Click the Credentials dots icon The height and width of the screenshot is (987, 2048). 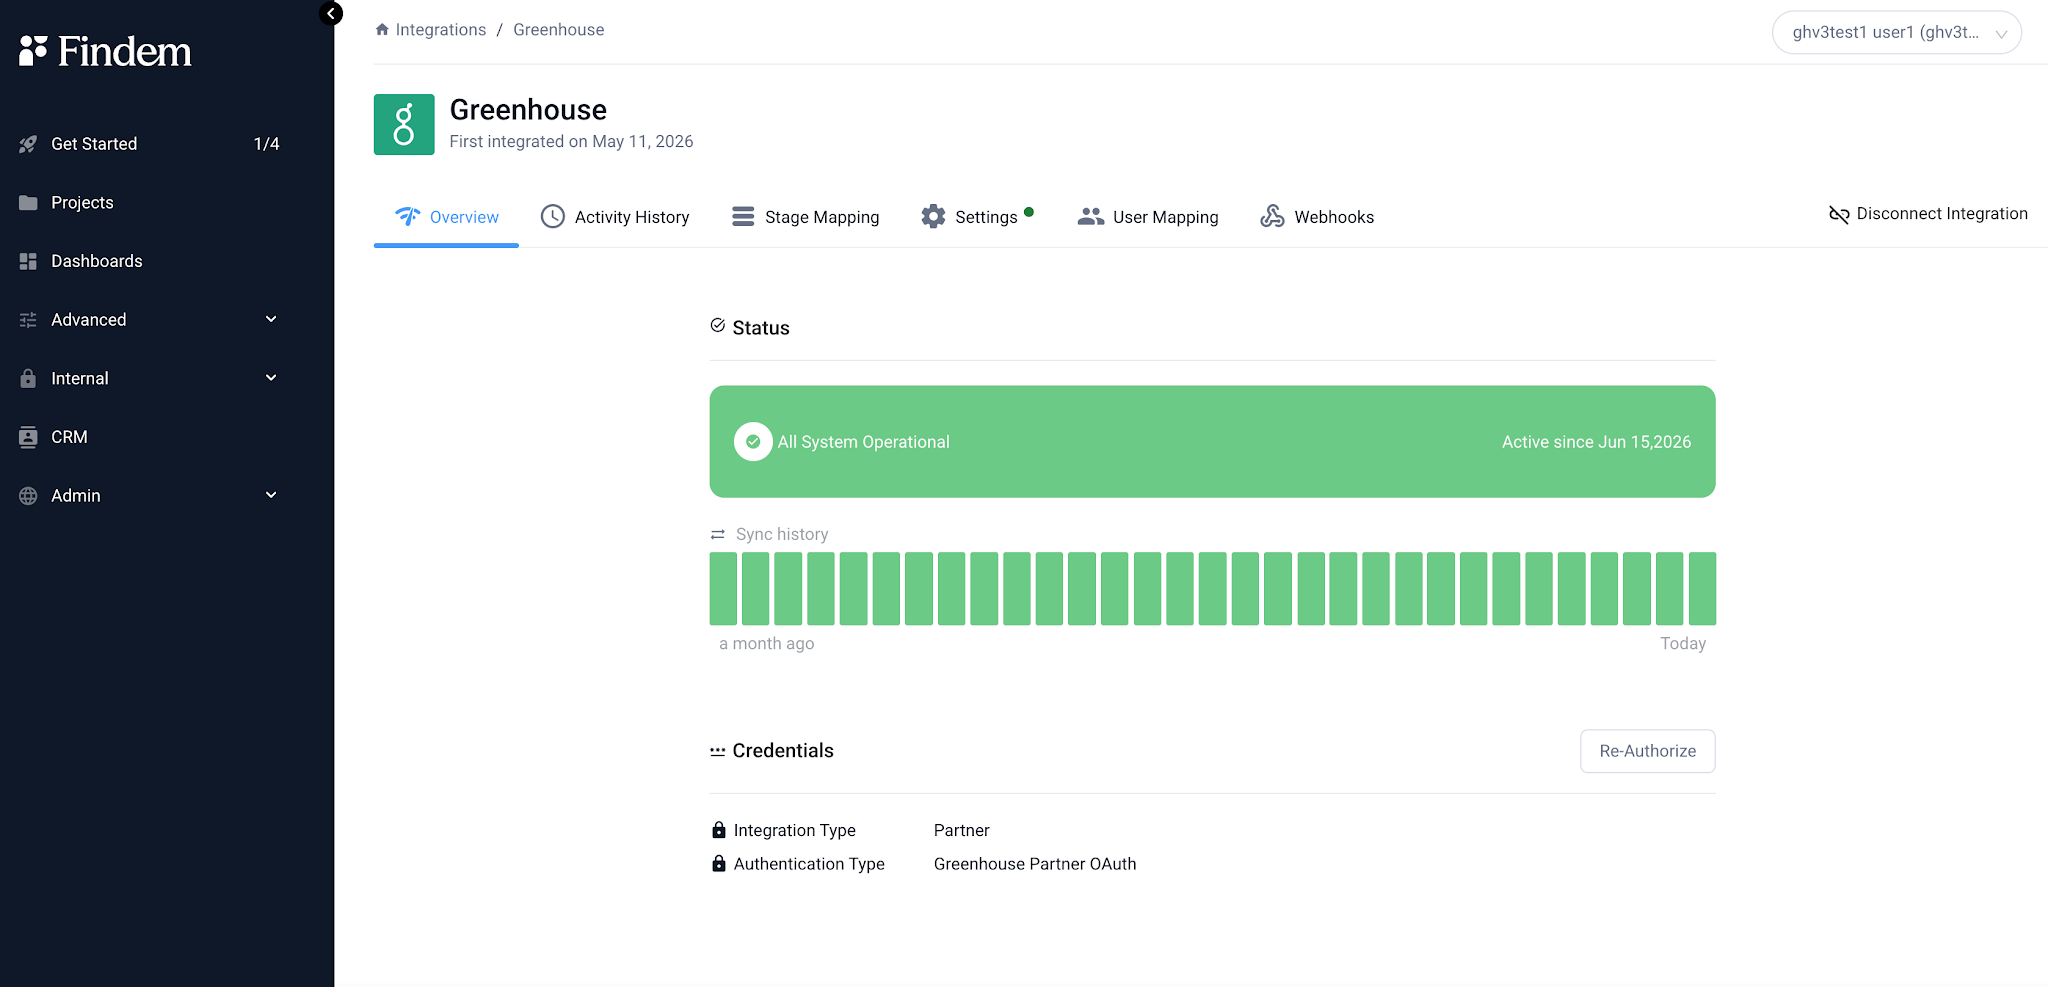pos(718,751)
